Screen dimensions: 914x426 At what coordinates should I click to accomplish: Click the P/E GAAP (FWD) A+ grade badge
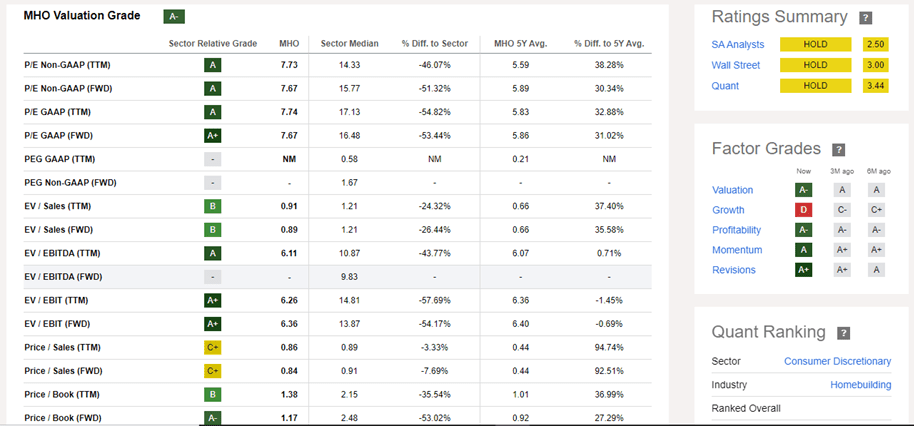(x=212, y=135)
